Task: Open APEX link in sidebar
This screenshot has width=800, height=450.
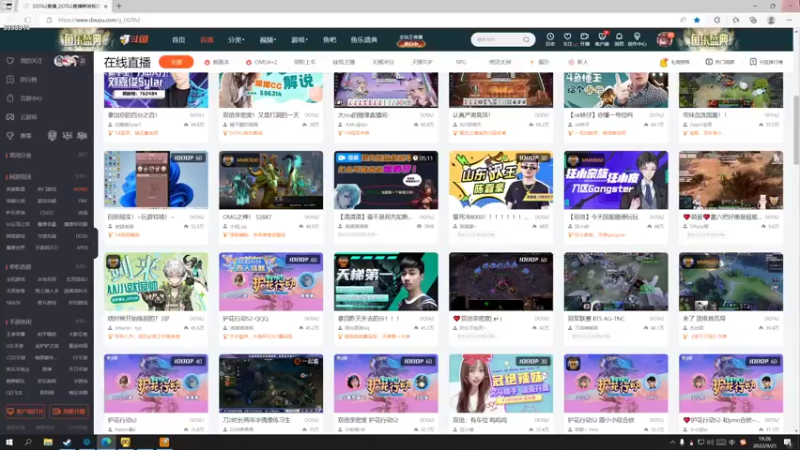Action: pos(82,247)
